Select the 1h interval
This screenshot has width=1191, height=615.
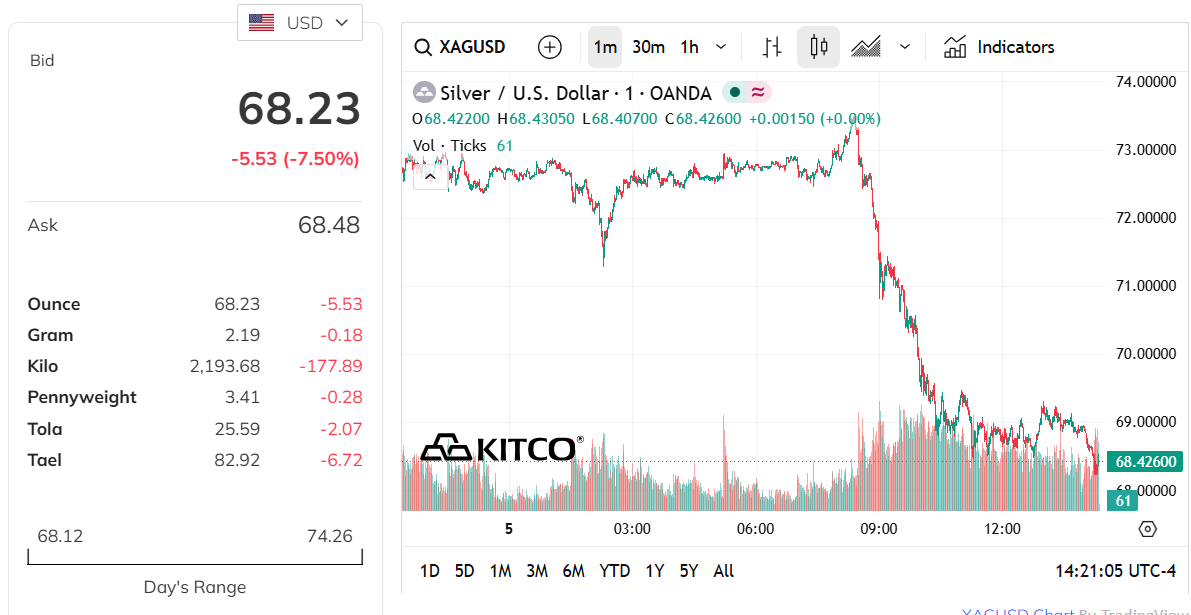690,47
